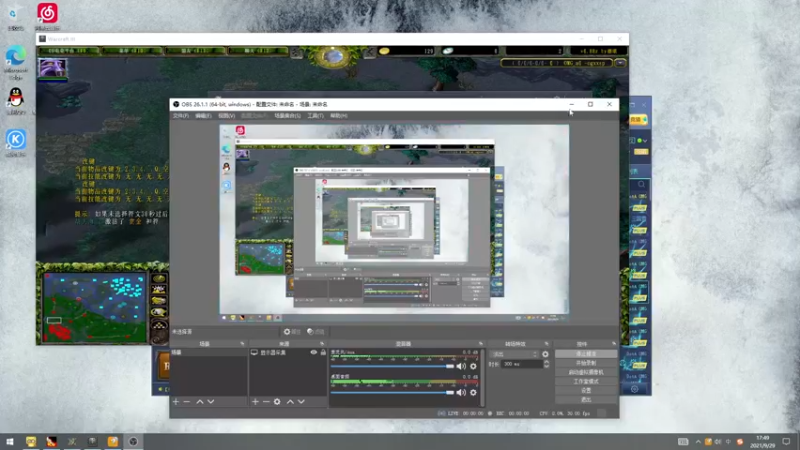Click the Exit (退出) button in Controls
This screenshot has height=450, width=800.
click(x=586, y=400)
